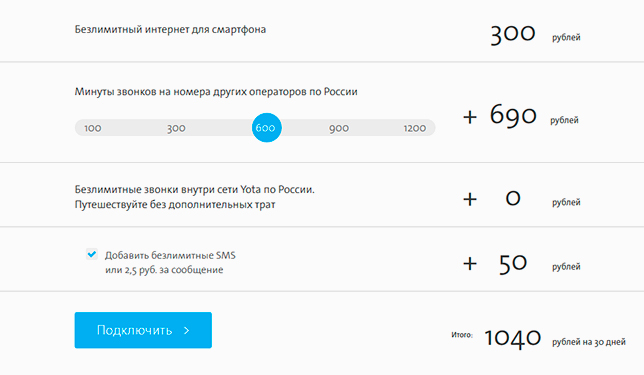644x375 pixels.
Task: Select 300 minutes on the slider
Action: pyautogui.click(x=176, y=128)
